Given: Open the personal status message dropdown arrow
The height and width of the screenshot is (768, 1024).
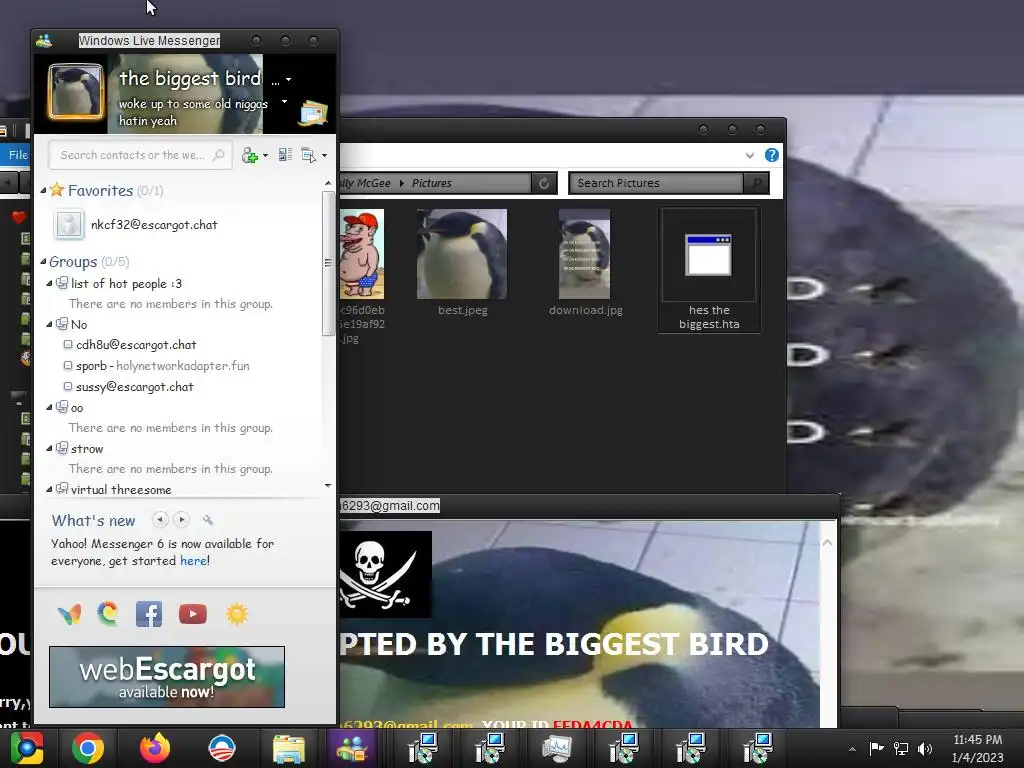Looking at the screenshot, I should (x=284, y=102).
